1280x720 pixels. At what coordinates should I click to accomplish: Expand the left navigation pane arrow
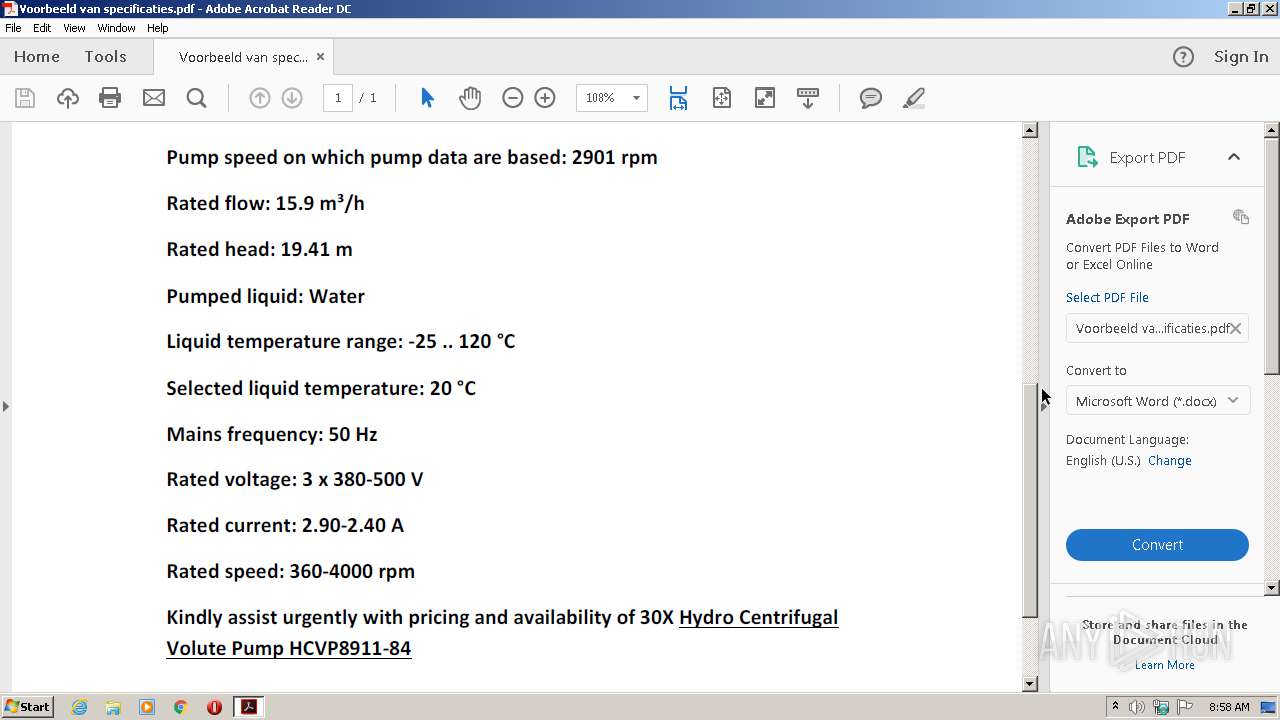pos(6,406)
